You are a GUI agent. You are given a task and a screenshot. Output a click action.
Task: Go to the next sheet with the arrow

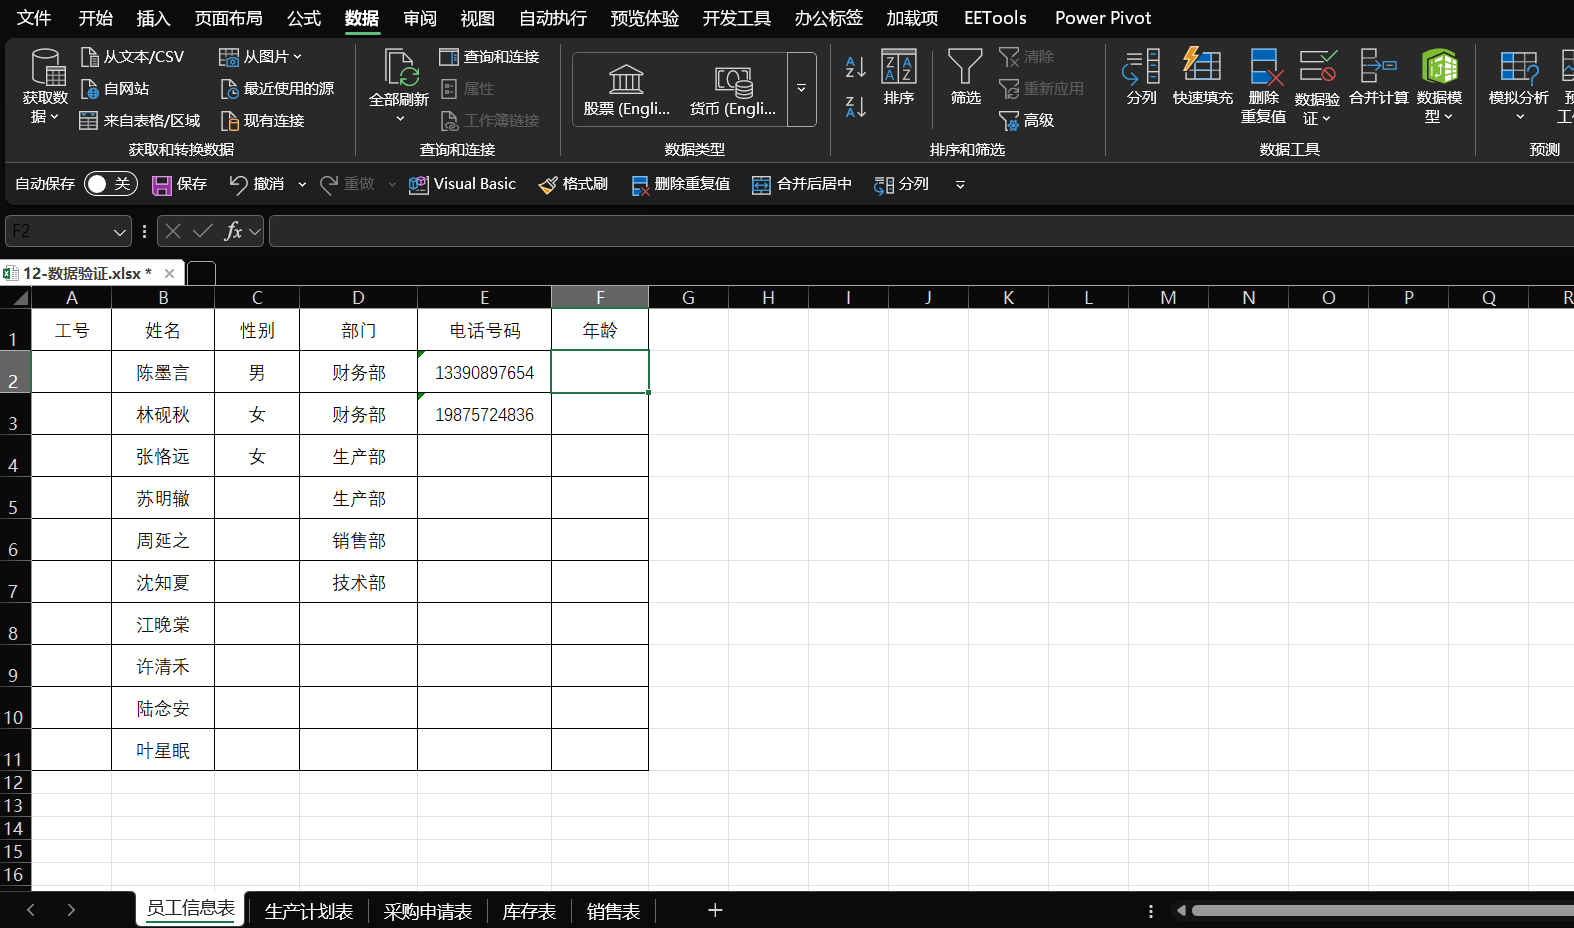pyautogui.click(x=71, y=910)
